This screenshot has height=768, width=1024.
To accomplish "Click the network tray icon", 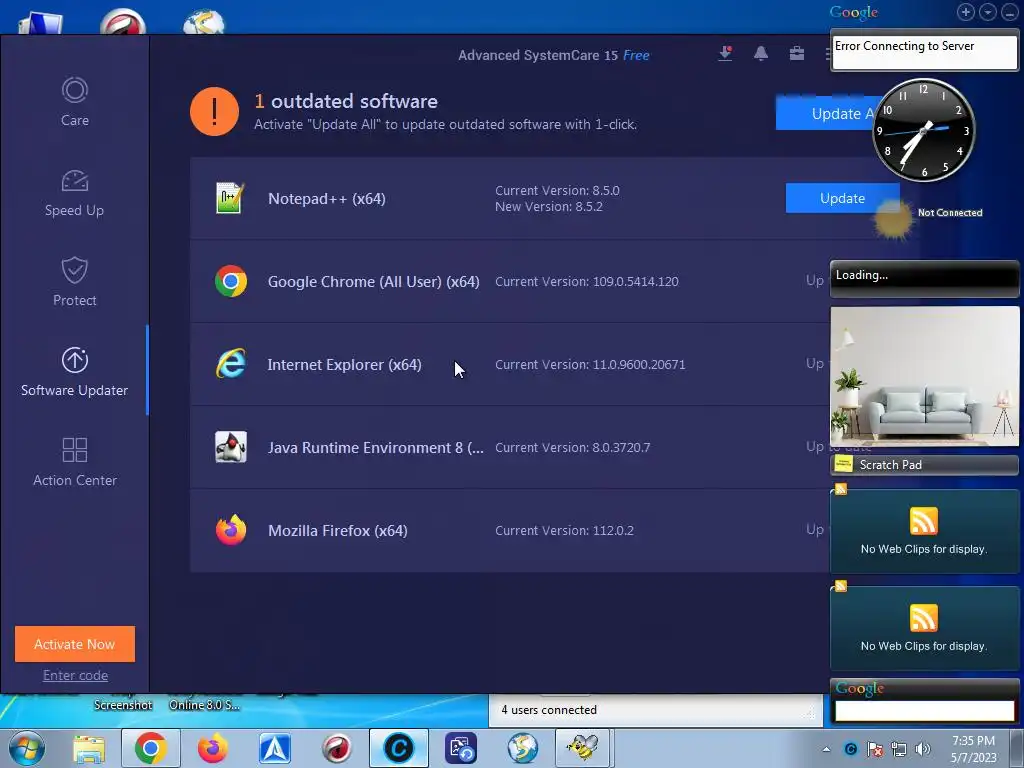I will 899,749.
